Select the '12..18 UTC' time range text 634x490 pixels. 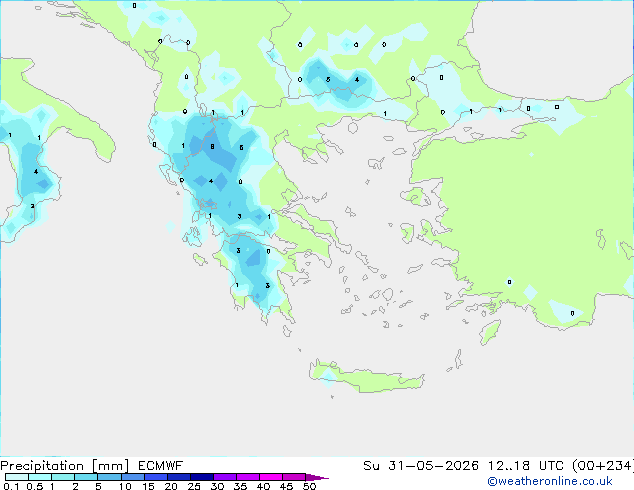526,466
